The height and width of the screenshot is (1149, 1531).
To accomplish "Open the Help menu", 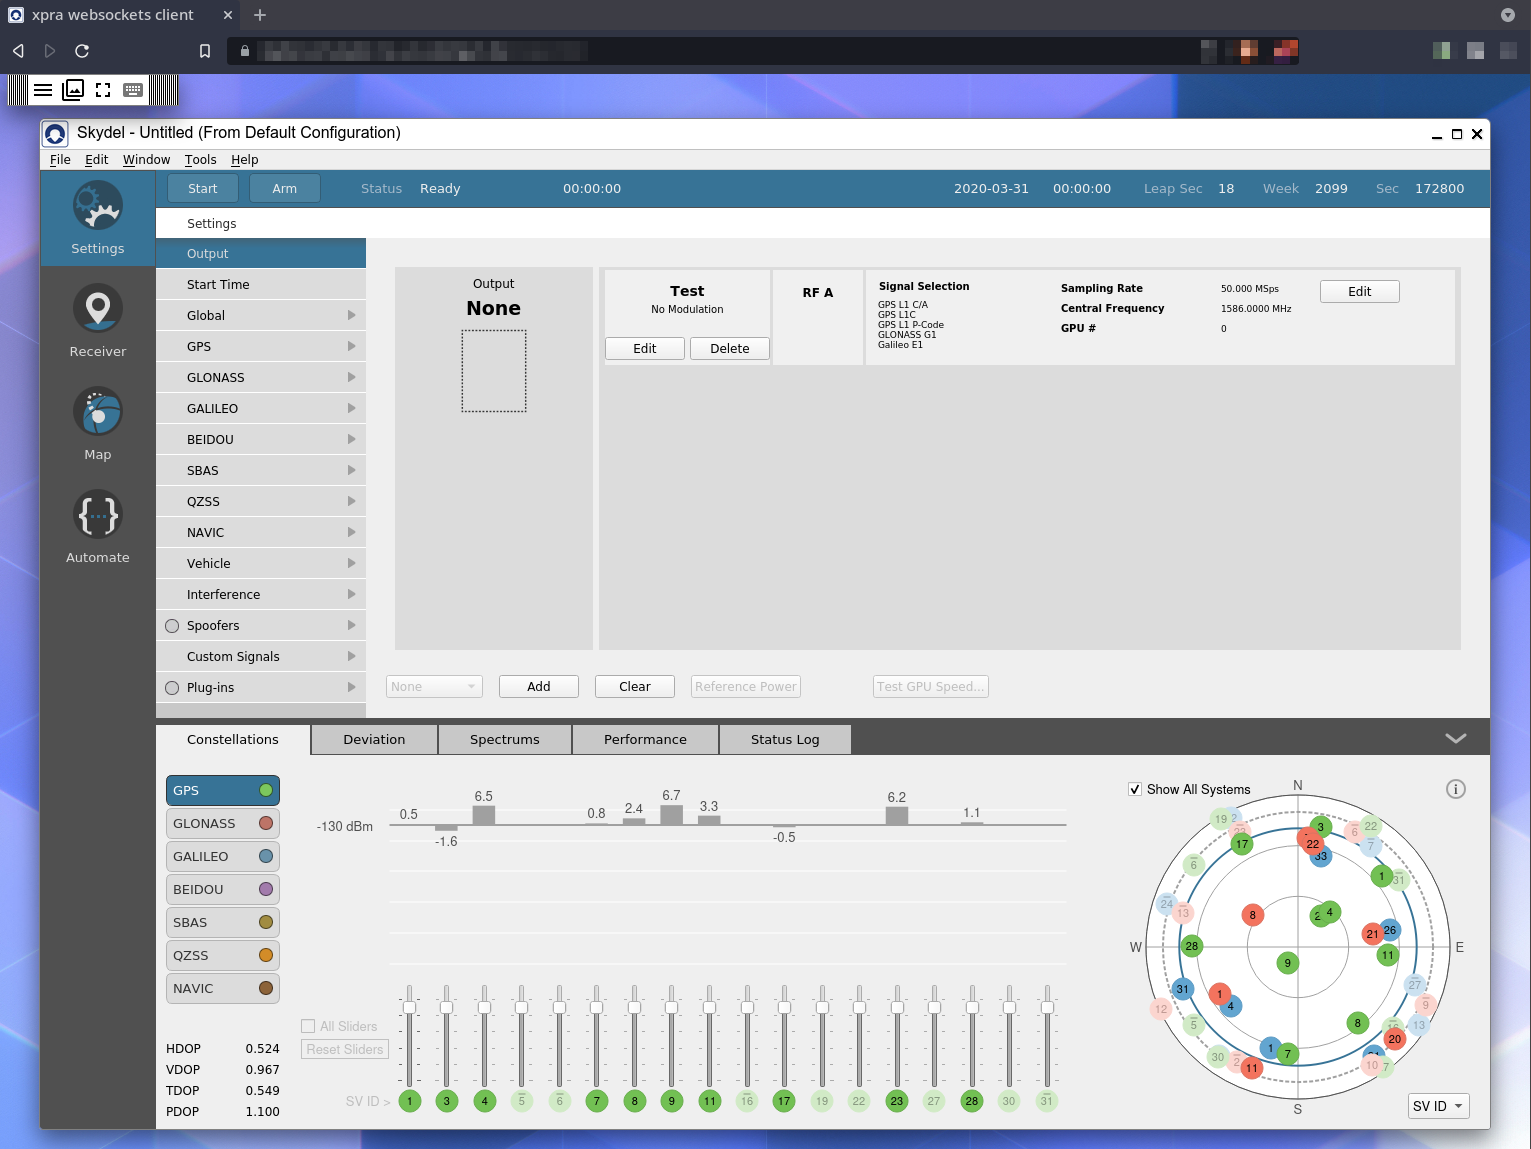I will (x=245, y=159).
